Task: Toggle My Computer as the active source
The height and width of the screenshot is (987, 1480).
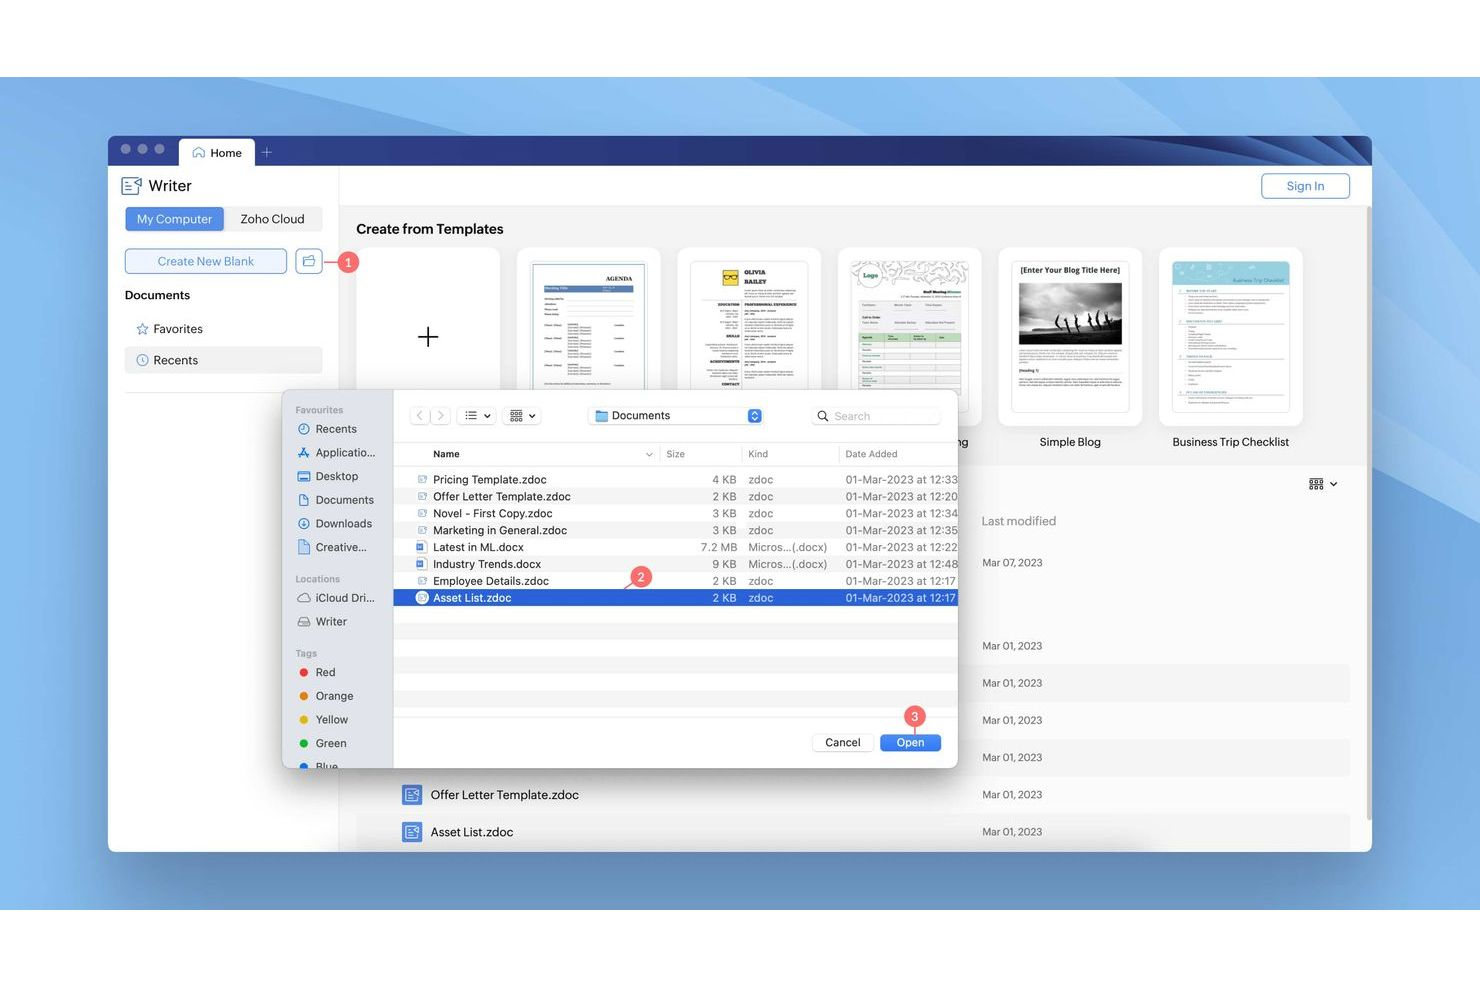Action: tap(174, 218)
